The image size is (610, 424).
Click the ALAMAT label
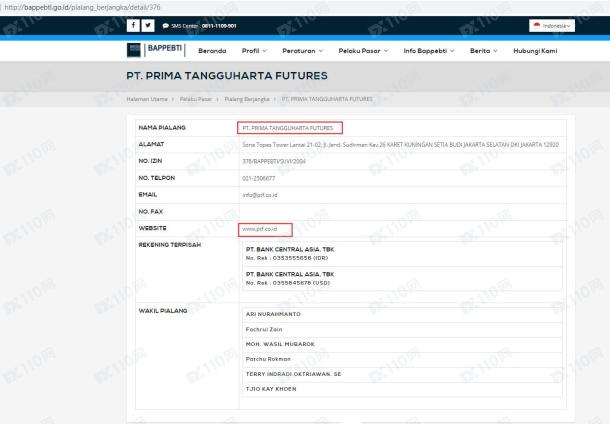(151, 144)
